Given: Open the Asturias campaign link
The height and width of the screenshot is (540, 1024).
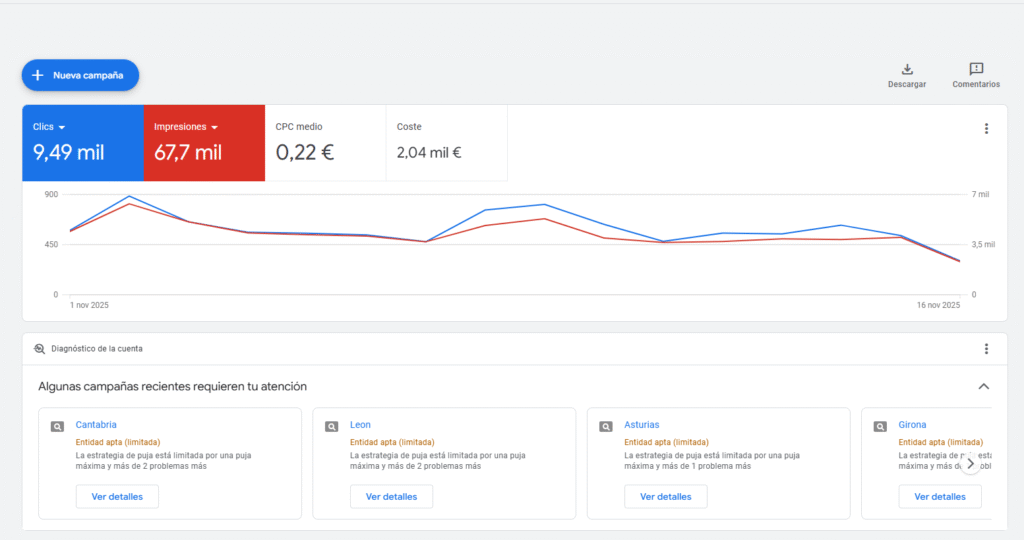Looking at the screenshot, I should tap(641, 424).
